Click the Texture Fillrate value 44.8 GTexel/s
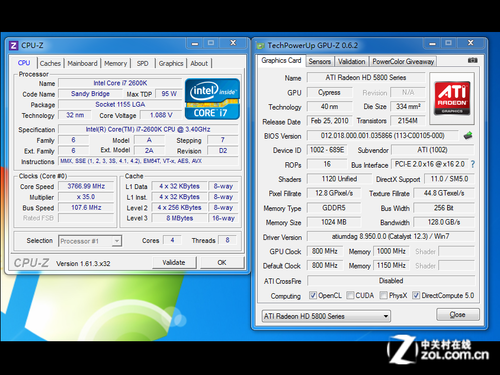The height and width of the screenshot is (375, 500). pyautogui.click(x=444, y=193)
